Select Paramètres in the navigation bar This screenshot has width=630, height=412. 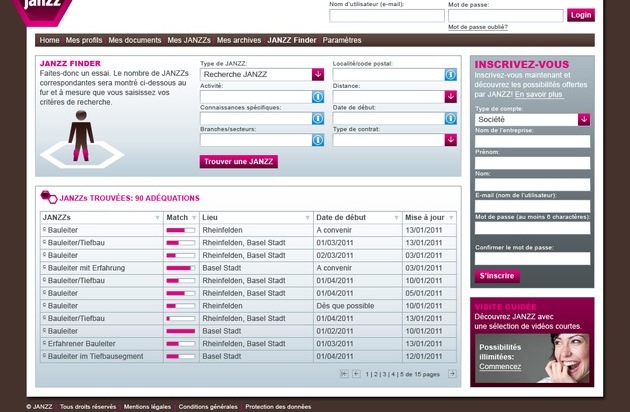click(342, 40)
